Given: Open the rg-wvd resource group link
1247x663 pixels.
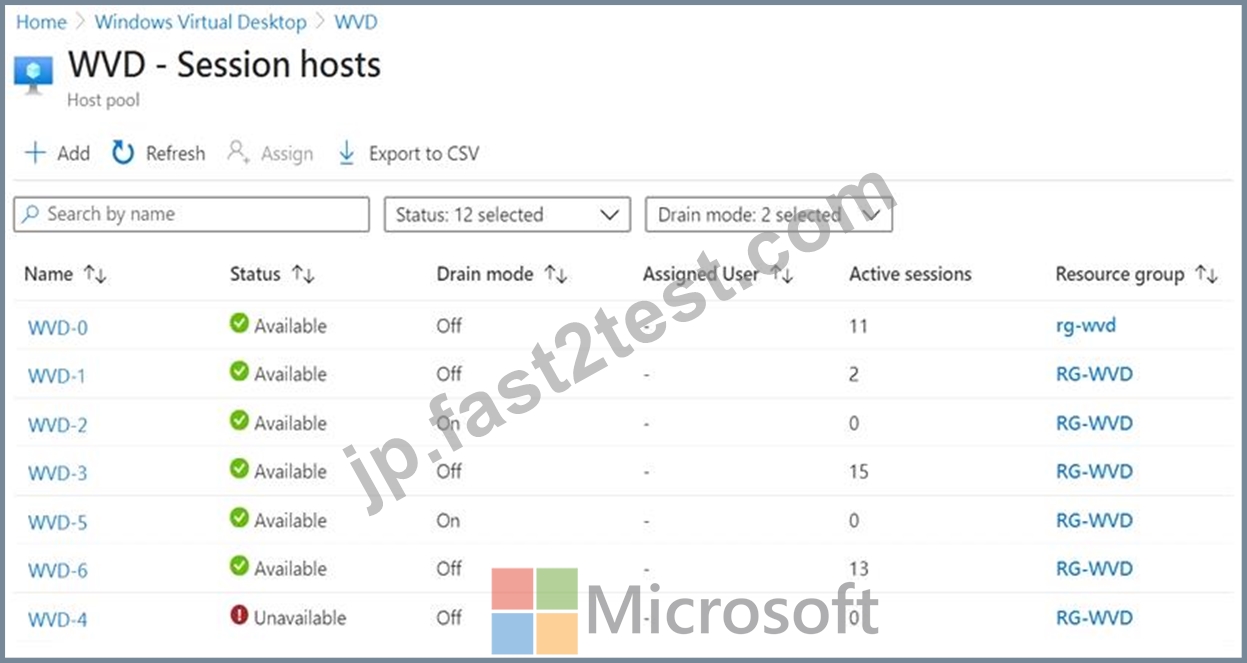Looking at the screenshot, I should (x=1085, y=326).
